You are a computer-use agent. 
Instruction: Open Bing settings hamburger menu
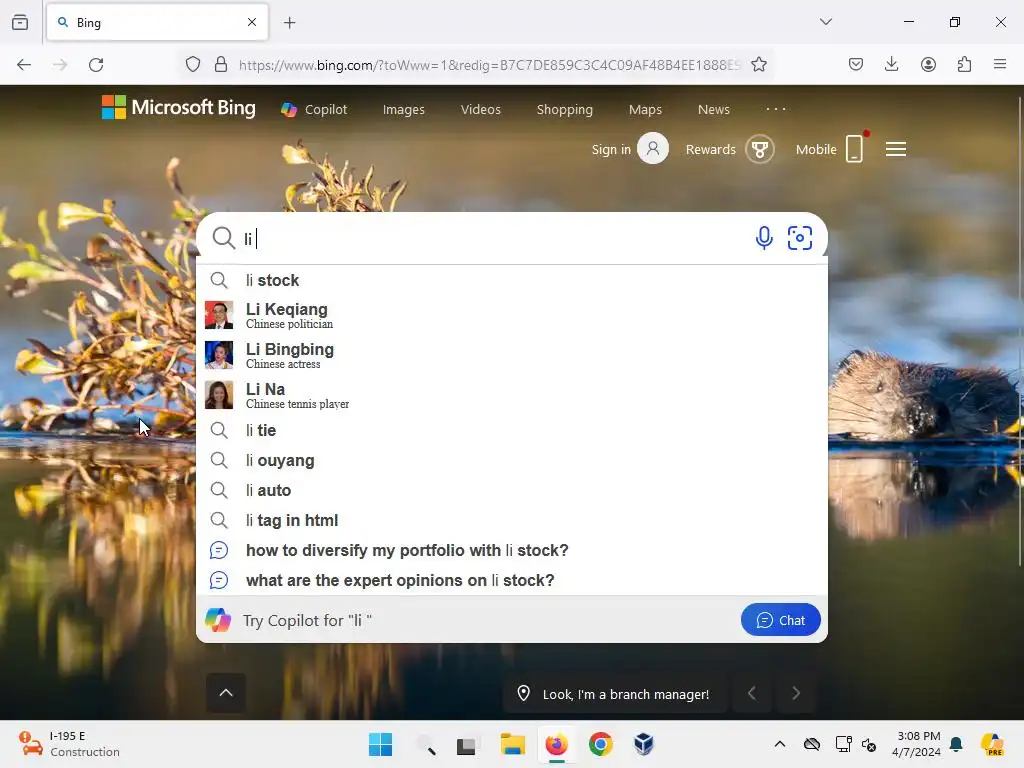[x=895, y=150]
